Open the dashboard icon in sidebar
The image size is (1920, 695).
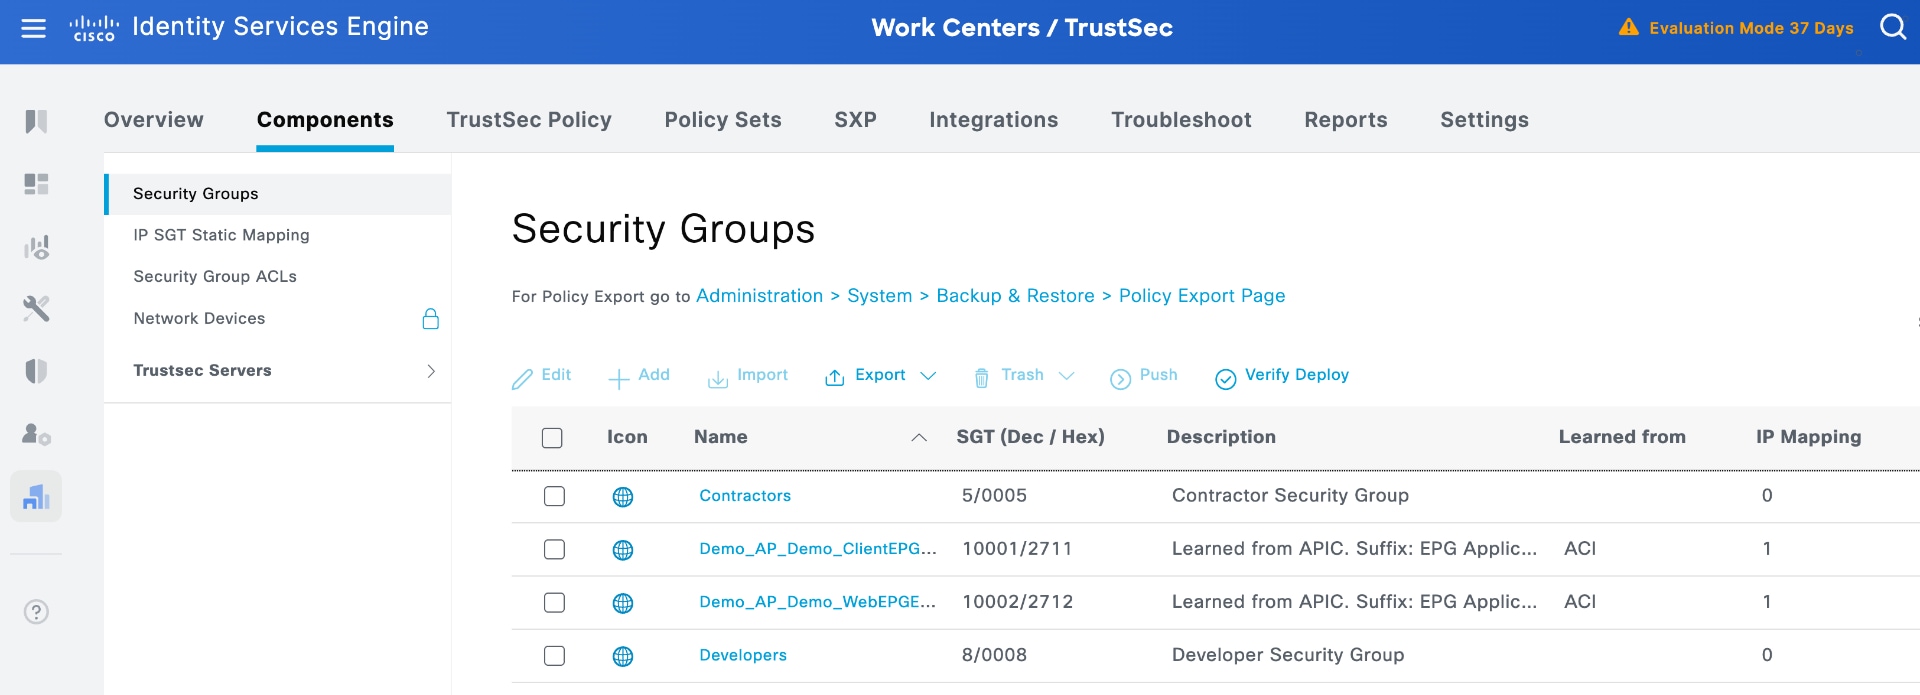click(x=36, y=184)
